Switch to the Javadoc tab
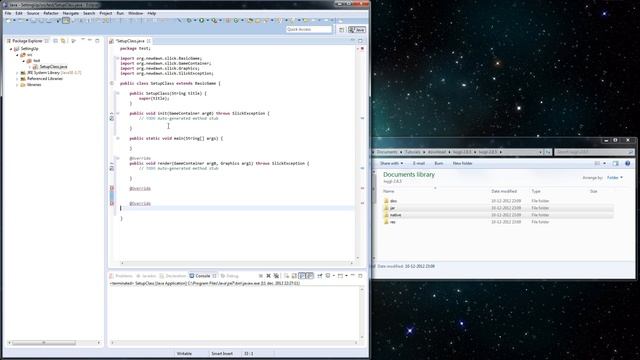This screenshot has width=640, height=360. coord(146,276)
